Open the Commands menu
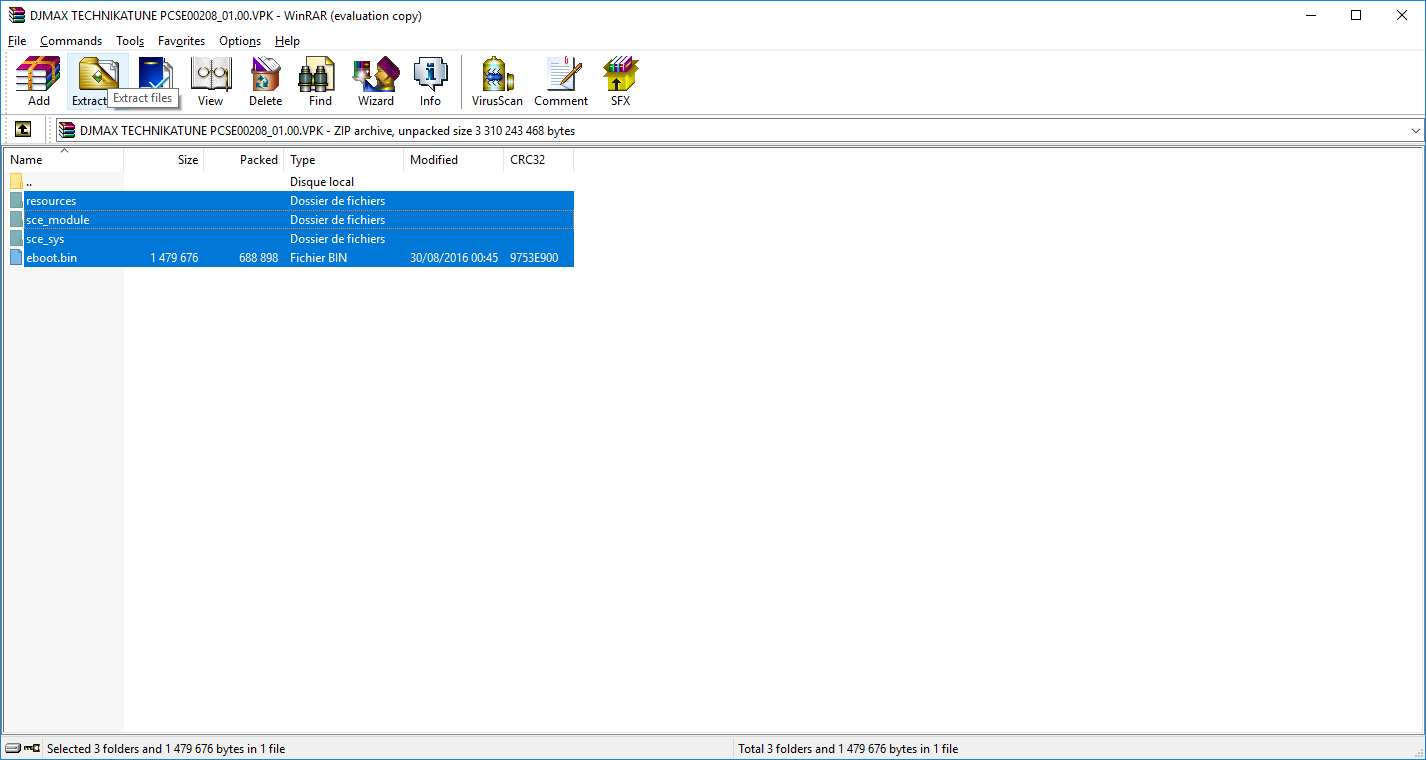Image resolution: width=1426 pixels, height=760 pixels. point(71,41)
